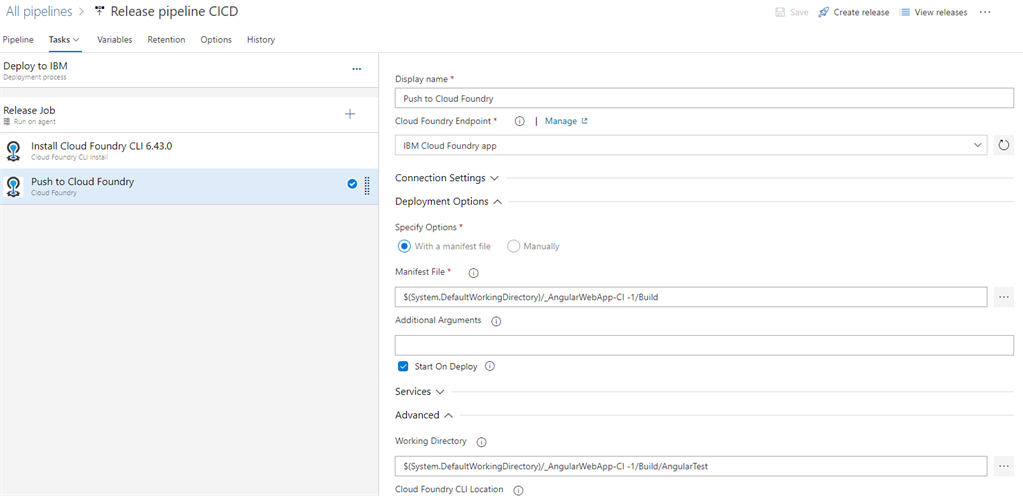Refresh the Cloud Foundry Endpoint list
The image size is (1023, 496).
1004,146
